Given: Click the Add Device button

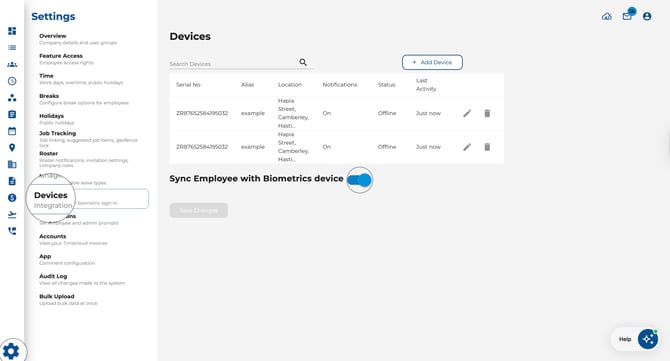Looking at the screenshot, I should click(x=432, y=62).
